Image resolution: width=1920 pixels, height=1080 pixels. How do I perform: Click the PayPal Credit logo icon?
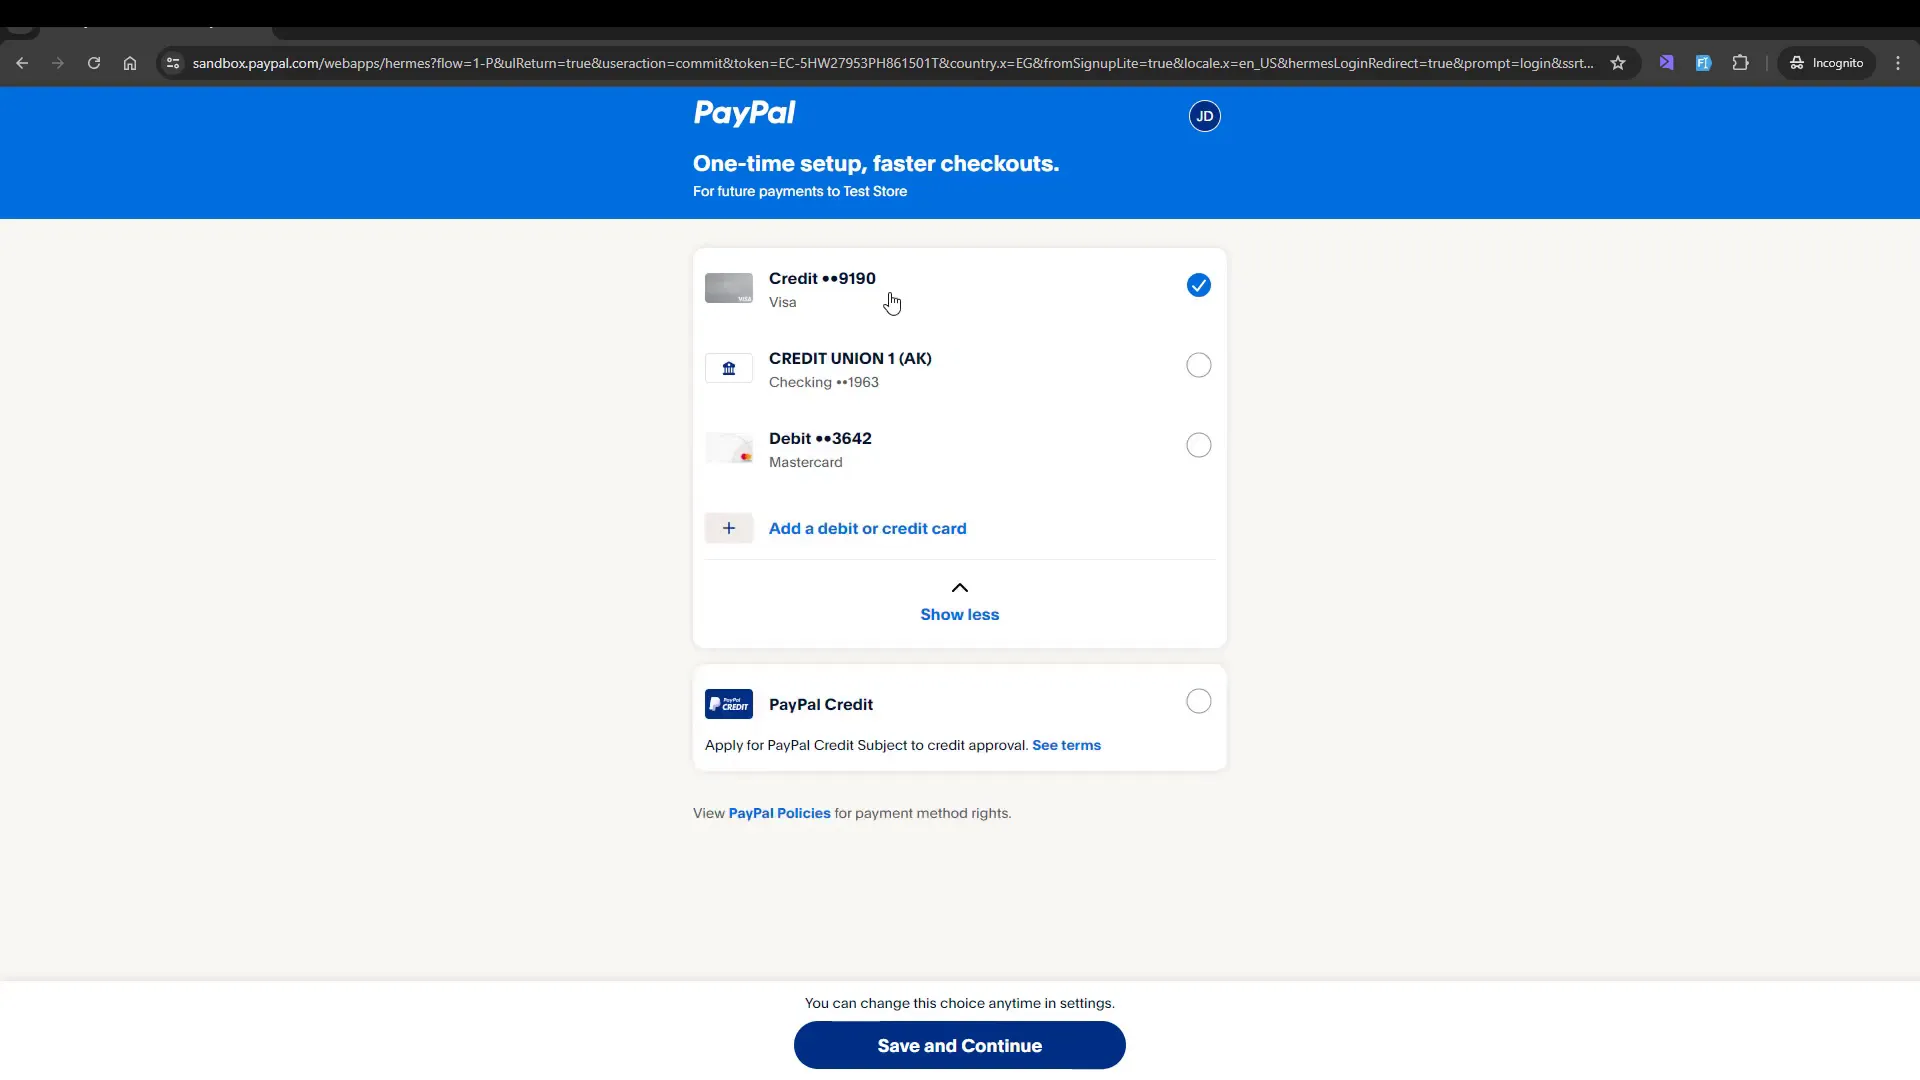[x=729, y=704]
